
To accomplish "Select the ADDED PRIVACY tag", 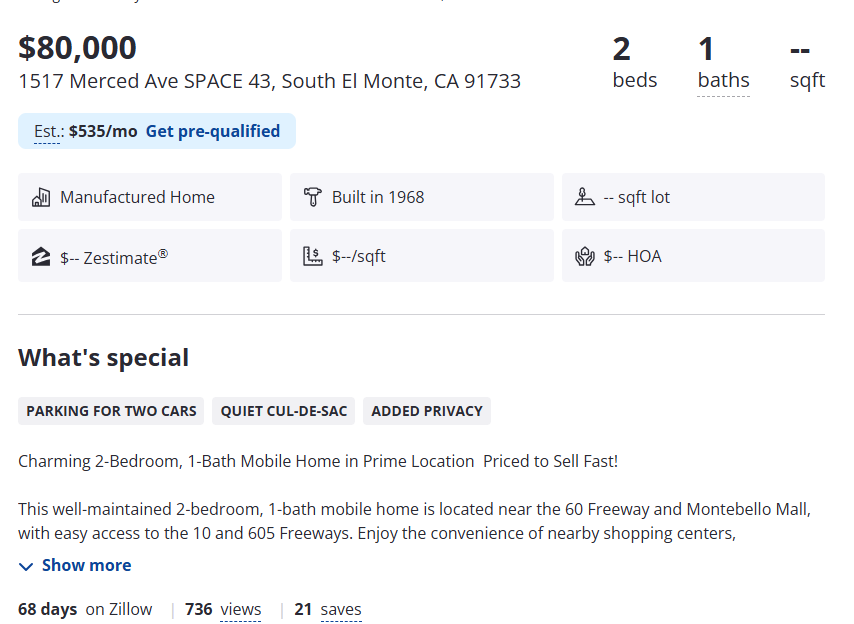I will point(427,411).
